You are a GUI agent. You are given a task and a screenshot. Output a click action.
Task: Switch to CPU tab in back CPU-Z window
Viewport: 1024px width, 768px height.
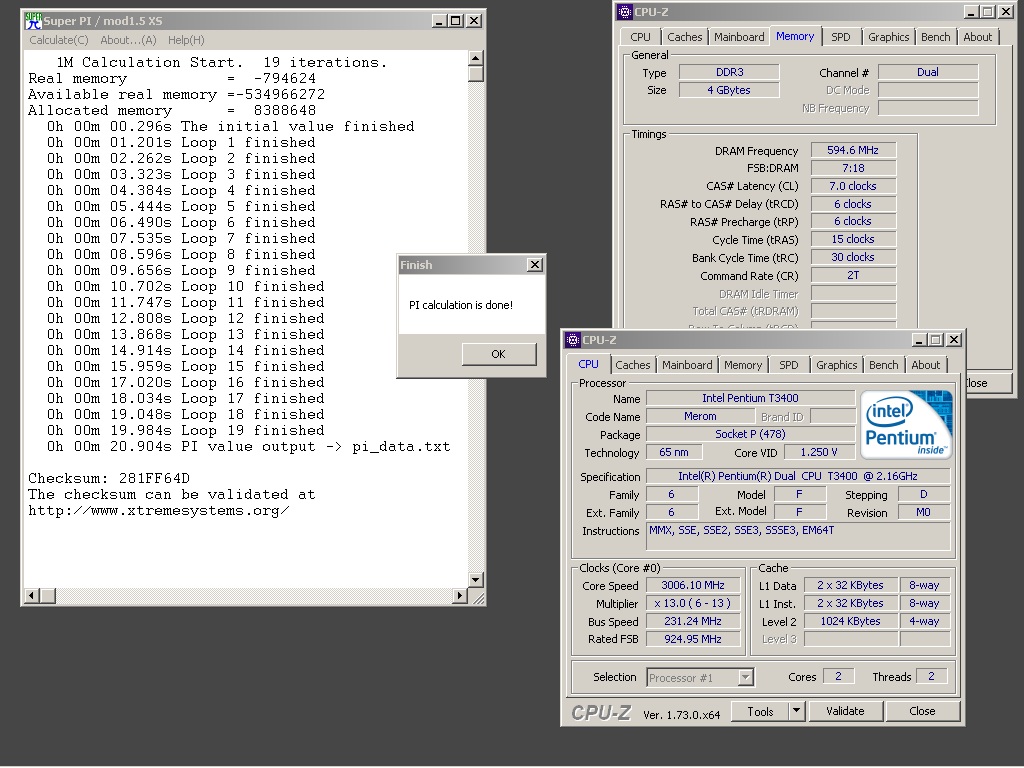[x=640, y=37]
